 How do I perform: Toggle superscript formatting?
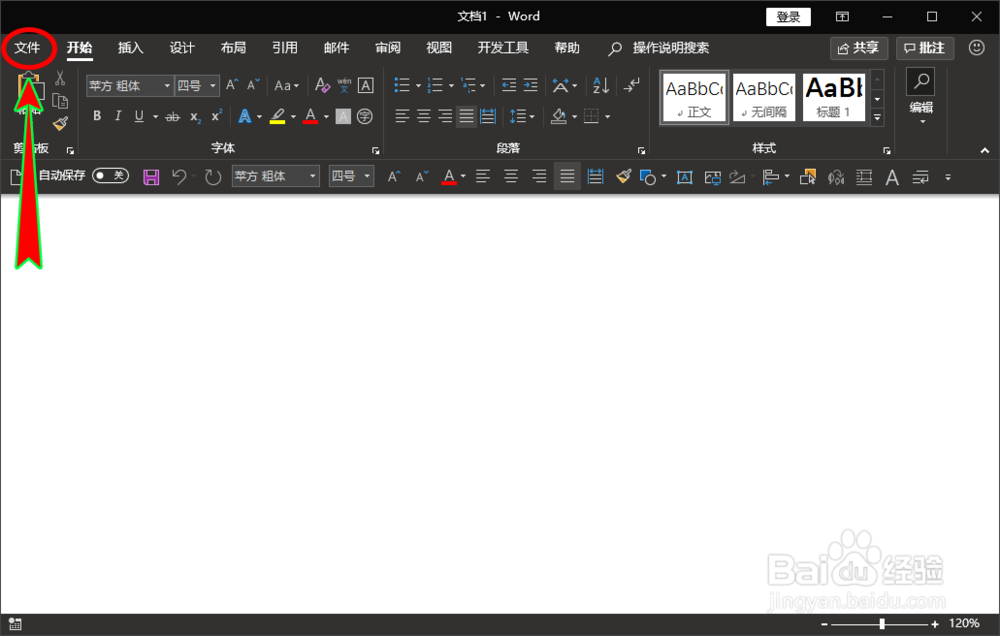216,116
